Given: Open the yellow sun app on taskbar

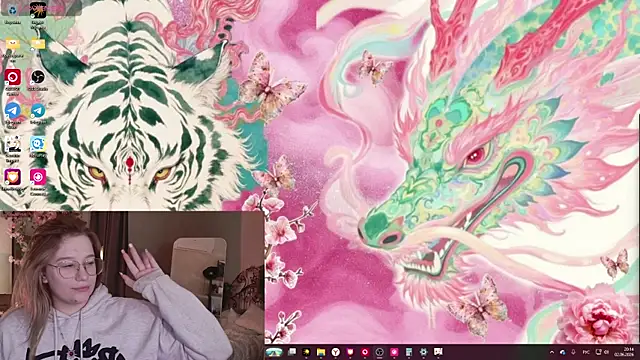Looking at the screenshot, I should (x=306, y=352).
